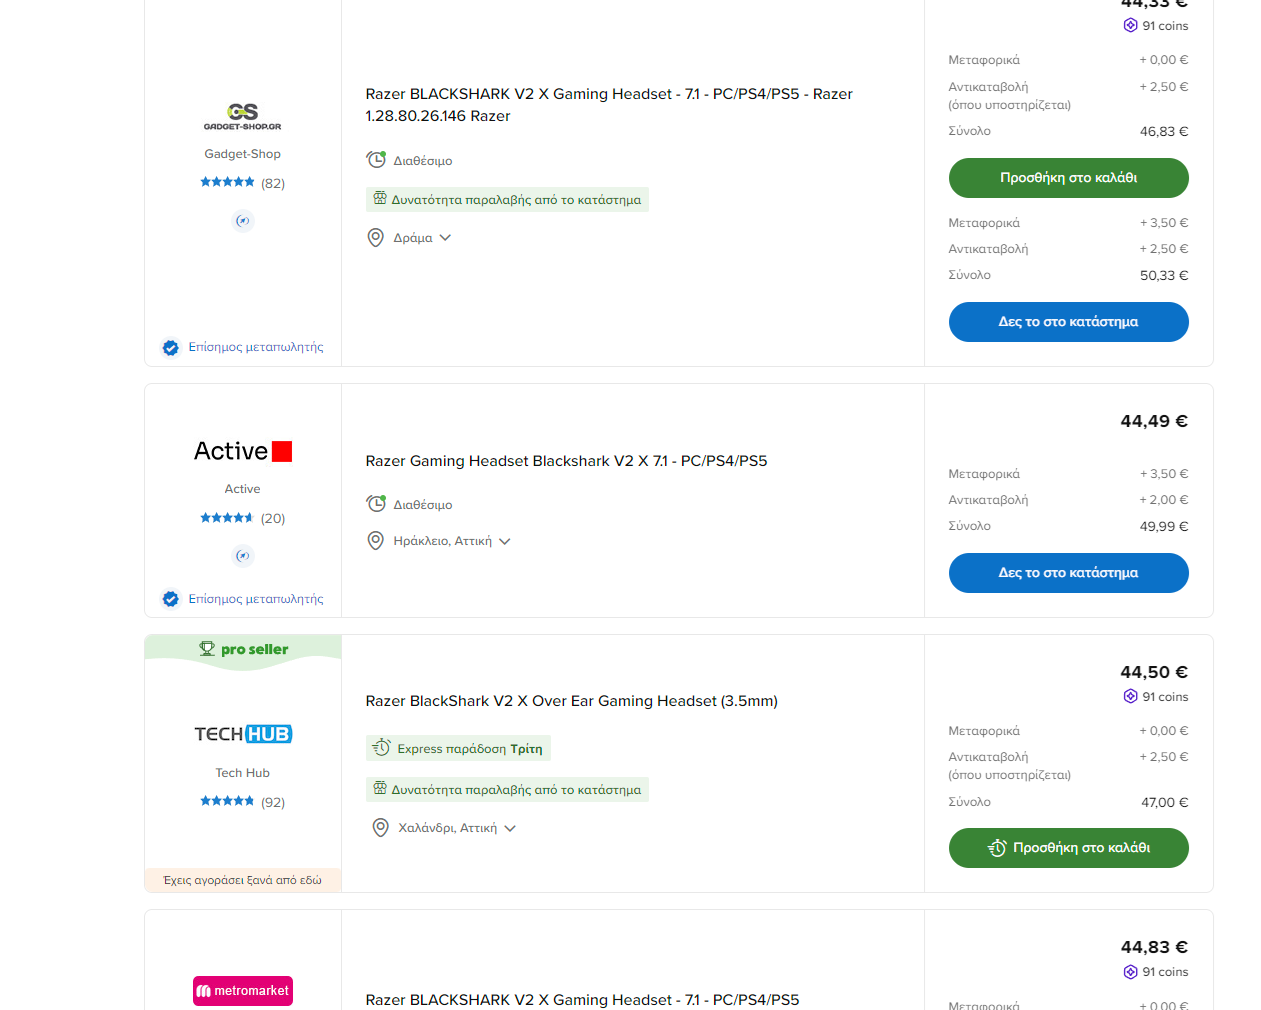Click the pro seller trophy icon

tap(207, 649)
